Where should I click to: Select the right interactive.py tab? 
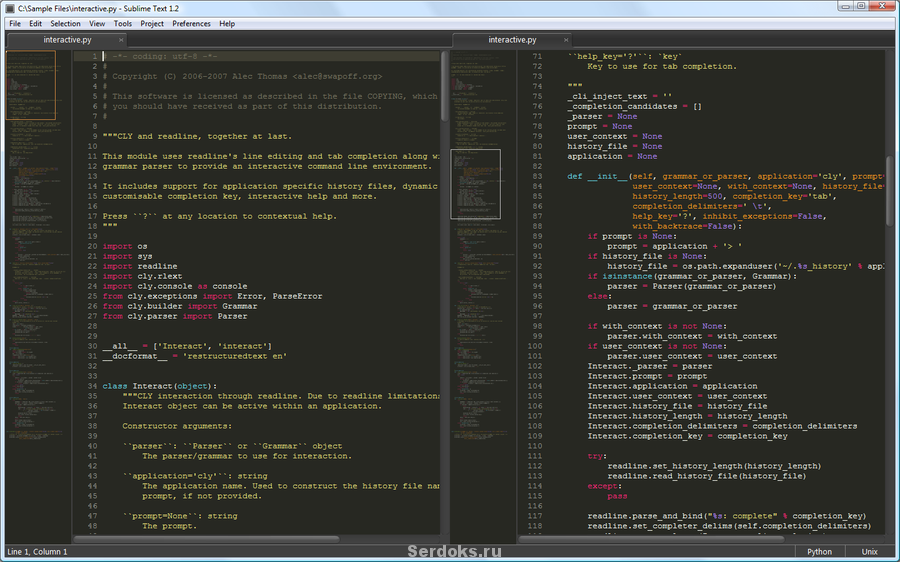512,40
